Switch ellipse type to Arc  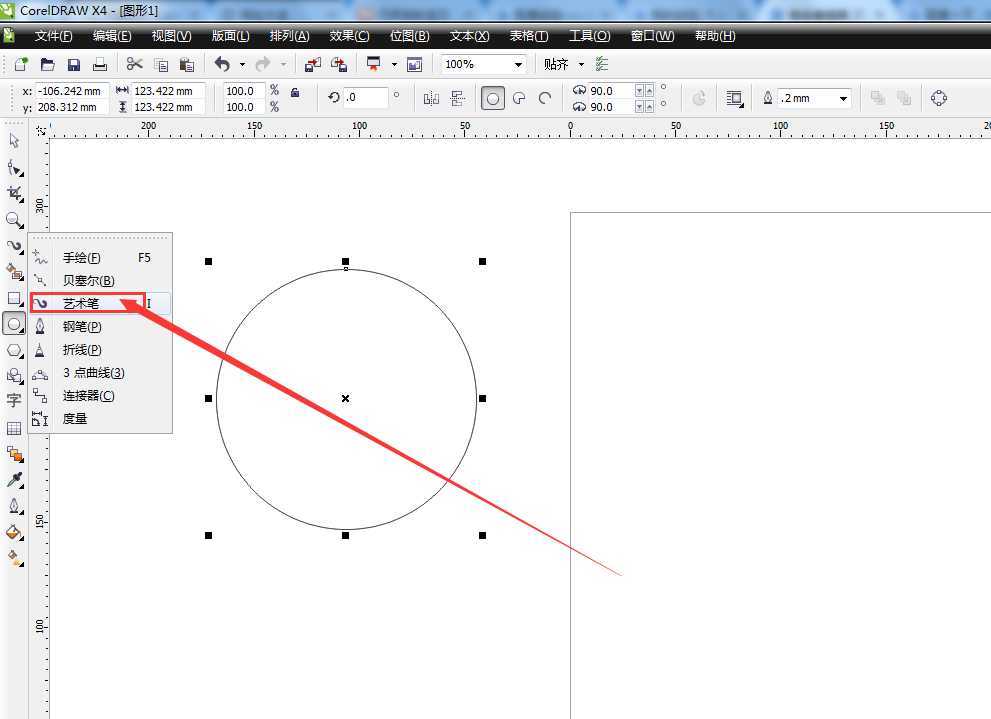(x=545, y=98)
